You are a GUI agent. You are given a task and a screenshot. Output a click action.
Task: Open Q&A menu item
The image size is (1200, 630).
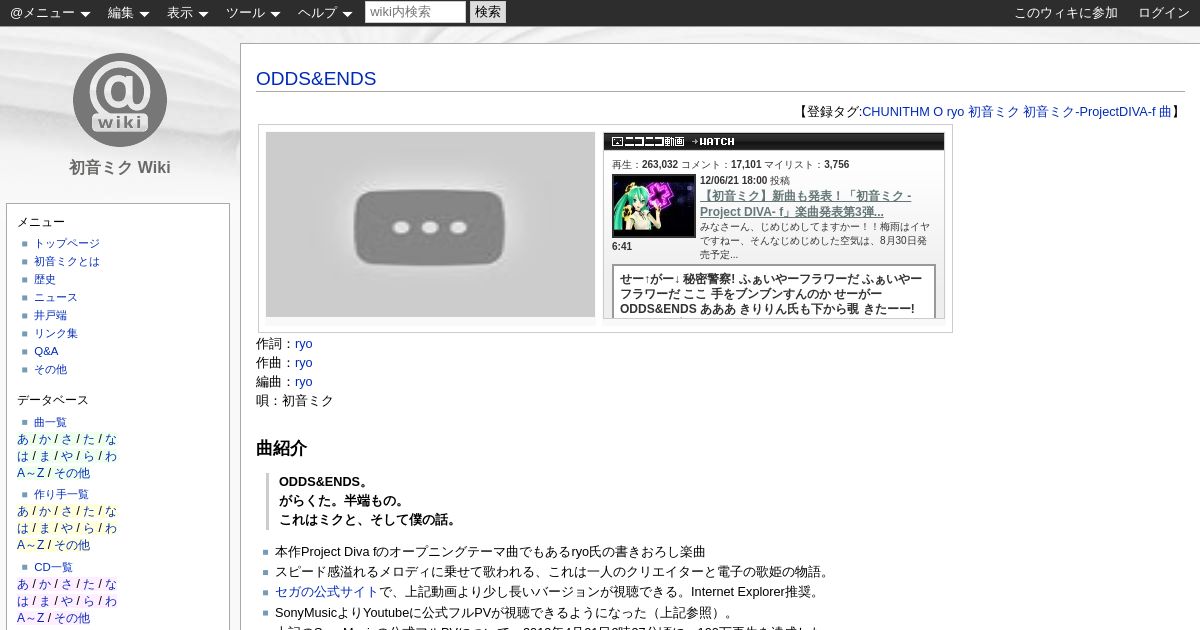[46, 351]
